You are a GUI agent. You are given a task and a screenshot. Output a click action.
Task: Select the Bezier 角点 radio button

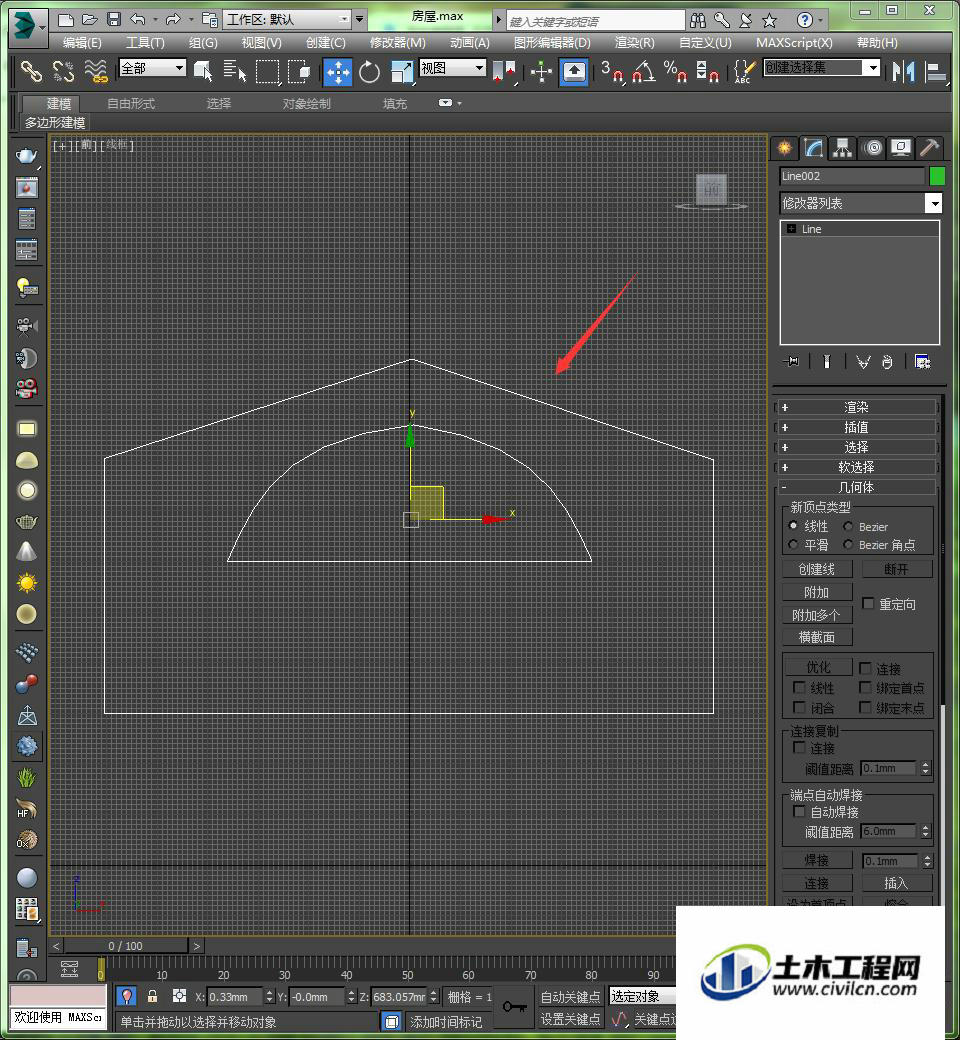tap(848, 544)
